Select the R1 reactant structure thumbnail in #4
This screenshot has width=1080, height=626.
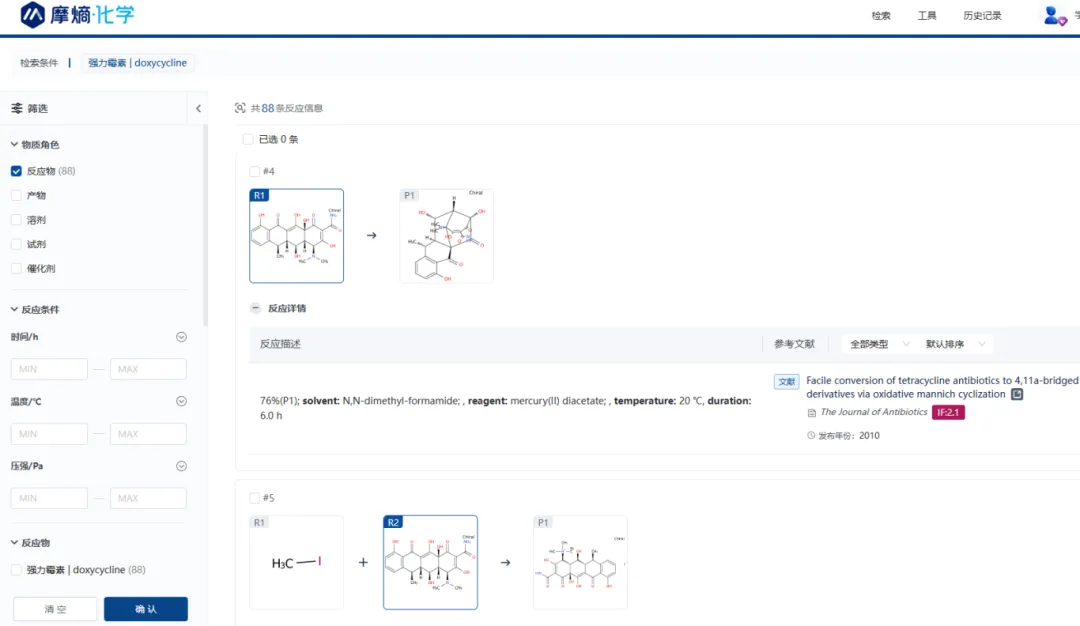pyautogui.click(x=296, y=236)
